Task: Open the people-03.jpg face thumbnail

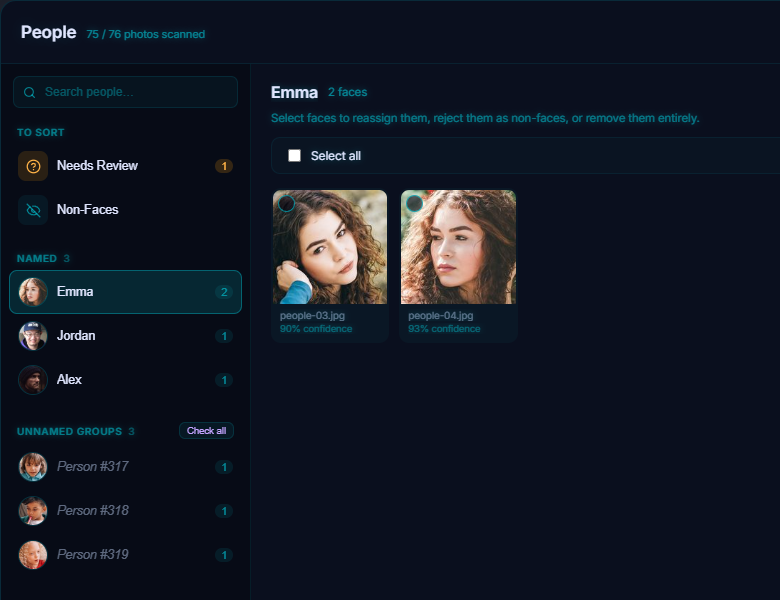Action: [x=330, y=247]
